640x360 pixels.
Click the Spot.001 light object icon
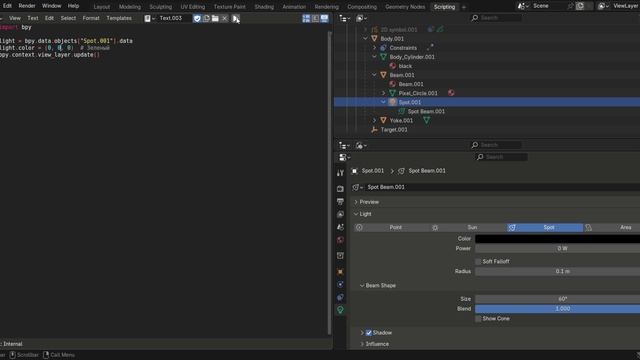point(393,102)
